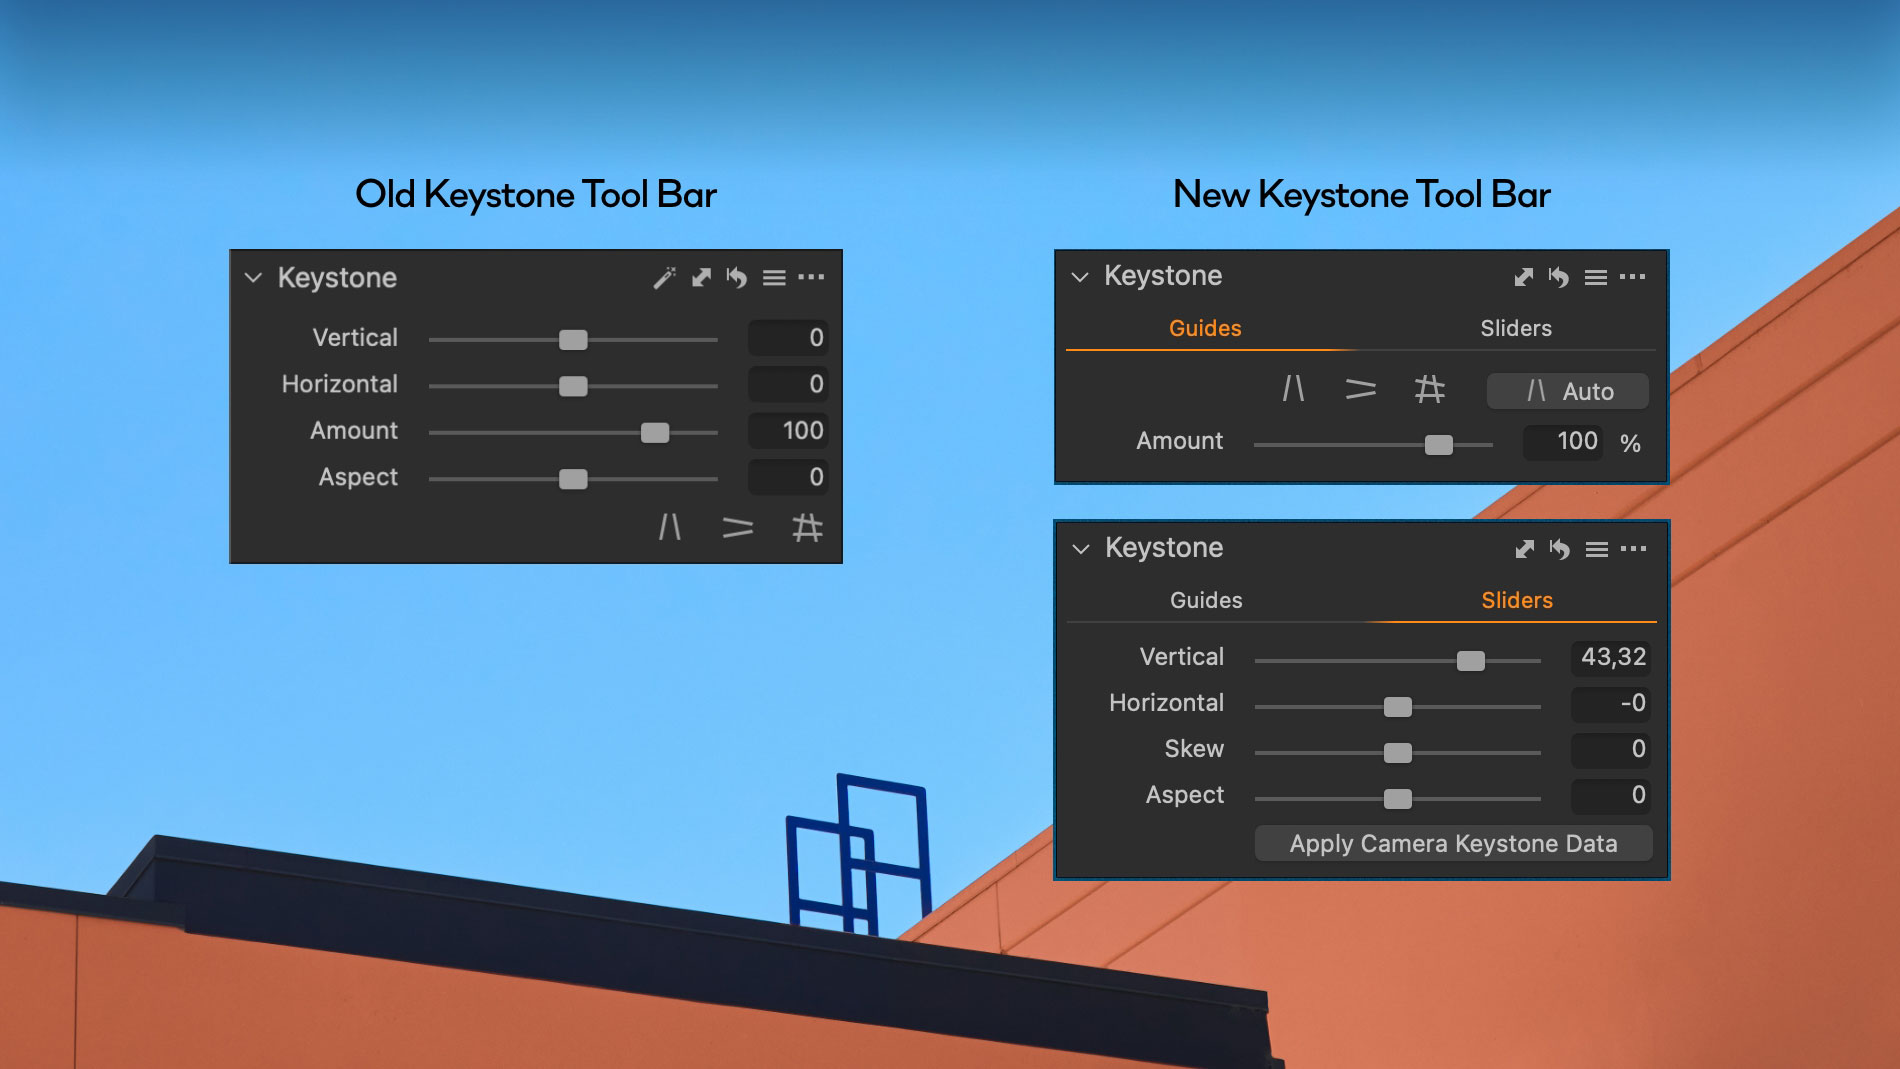Collapse the Guides Keystone panel chevron
Image resolution: width=1900 pixels, height=1069 pixels.
pos(1080,277)
